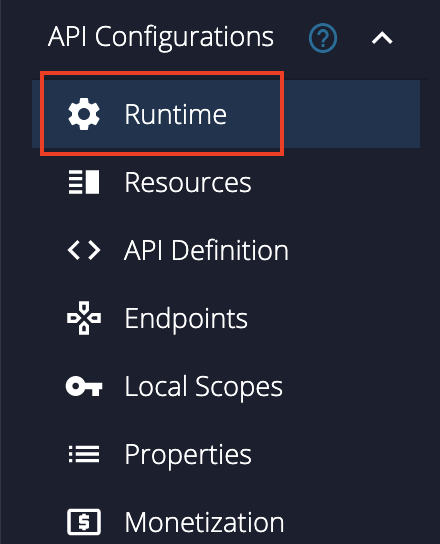The width and height of the screenshot is (440, 544).
Task: Click the Local Scopes key icon
Action: click(x=84, y=386)
